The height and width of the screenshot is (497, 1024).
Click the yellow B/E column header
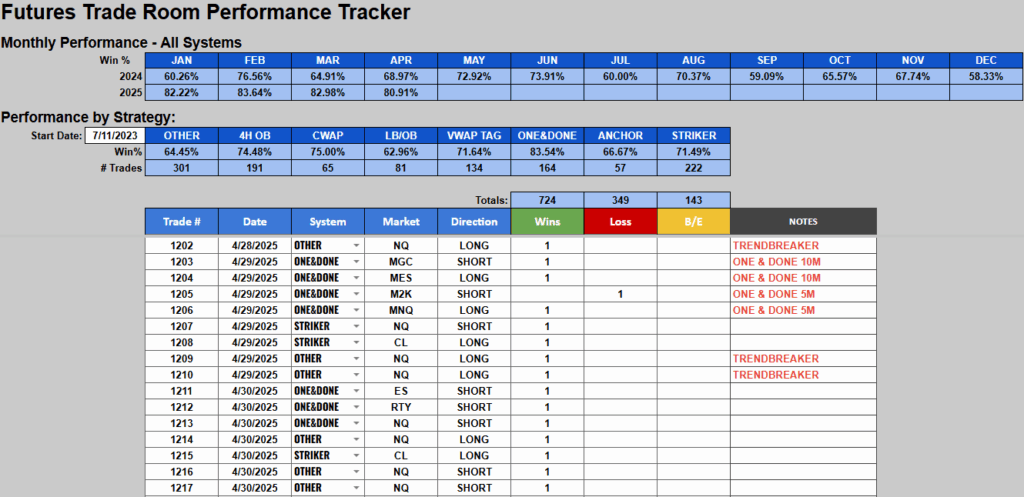tap(693, 221)
